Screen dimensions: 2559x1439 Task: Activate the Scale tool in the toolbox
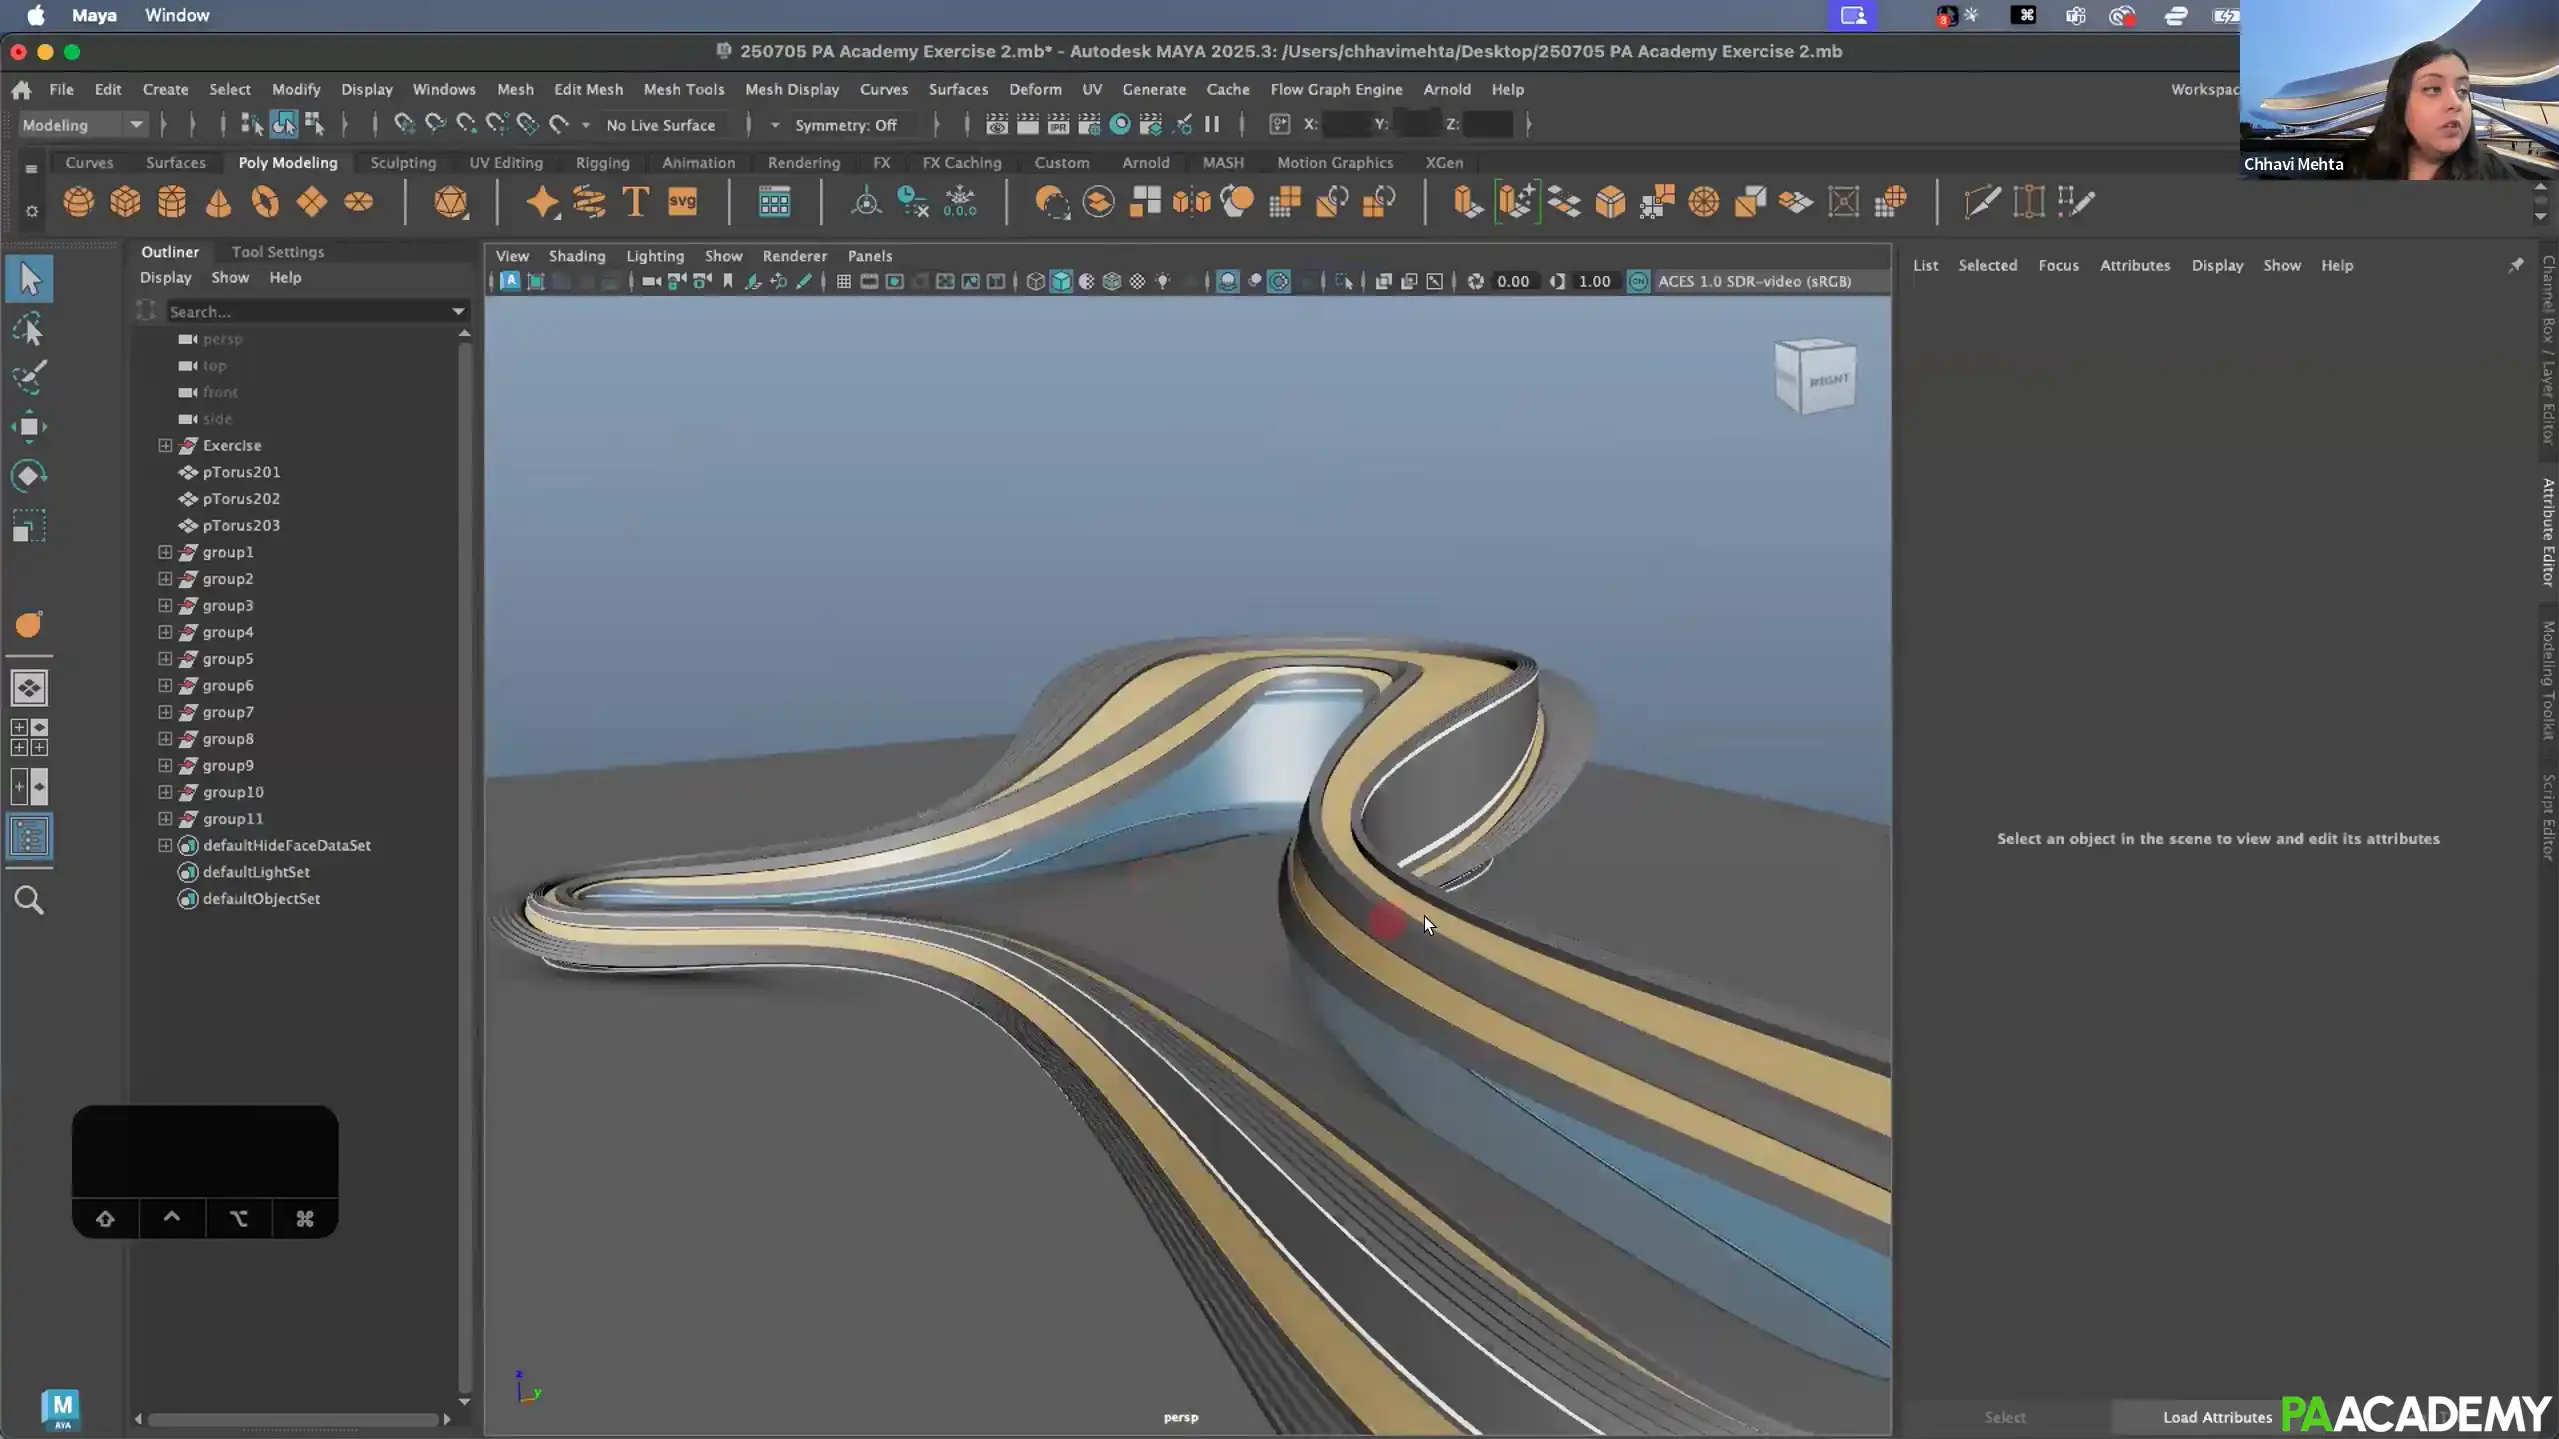click(29, 527)
